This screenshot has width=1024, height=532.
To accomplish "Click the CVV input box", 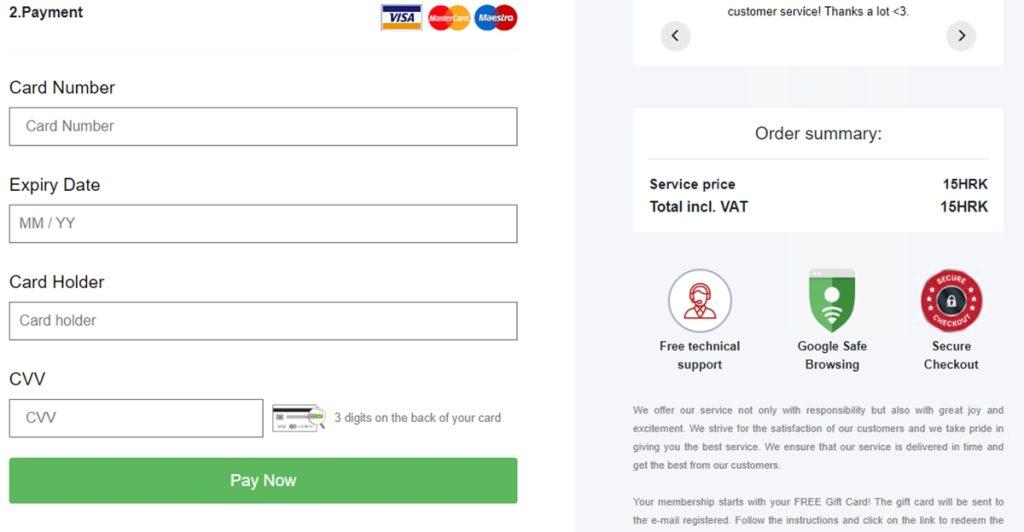I will 136,418.
